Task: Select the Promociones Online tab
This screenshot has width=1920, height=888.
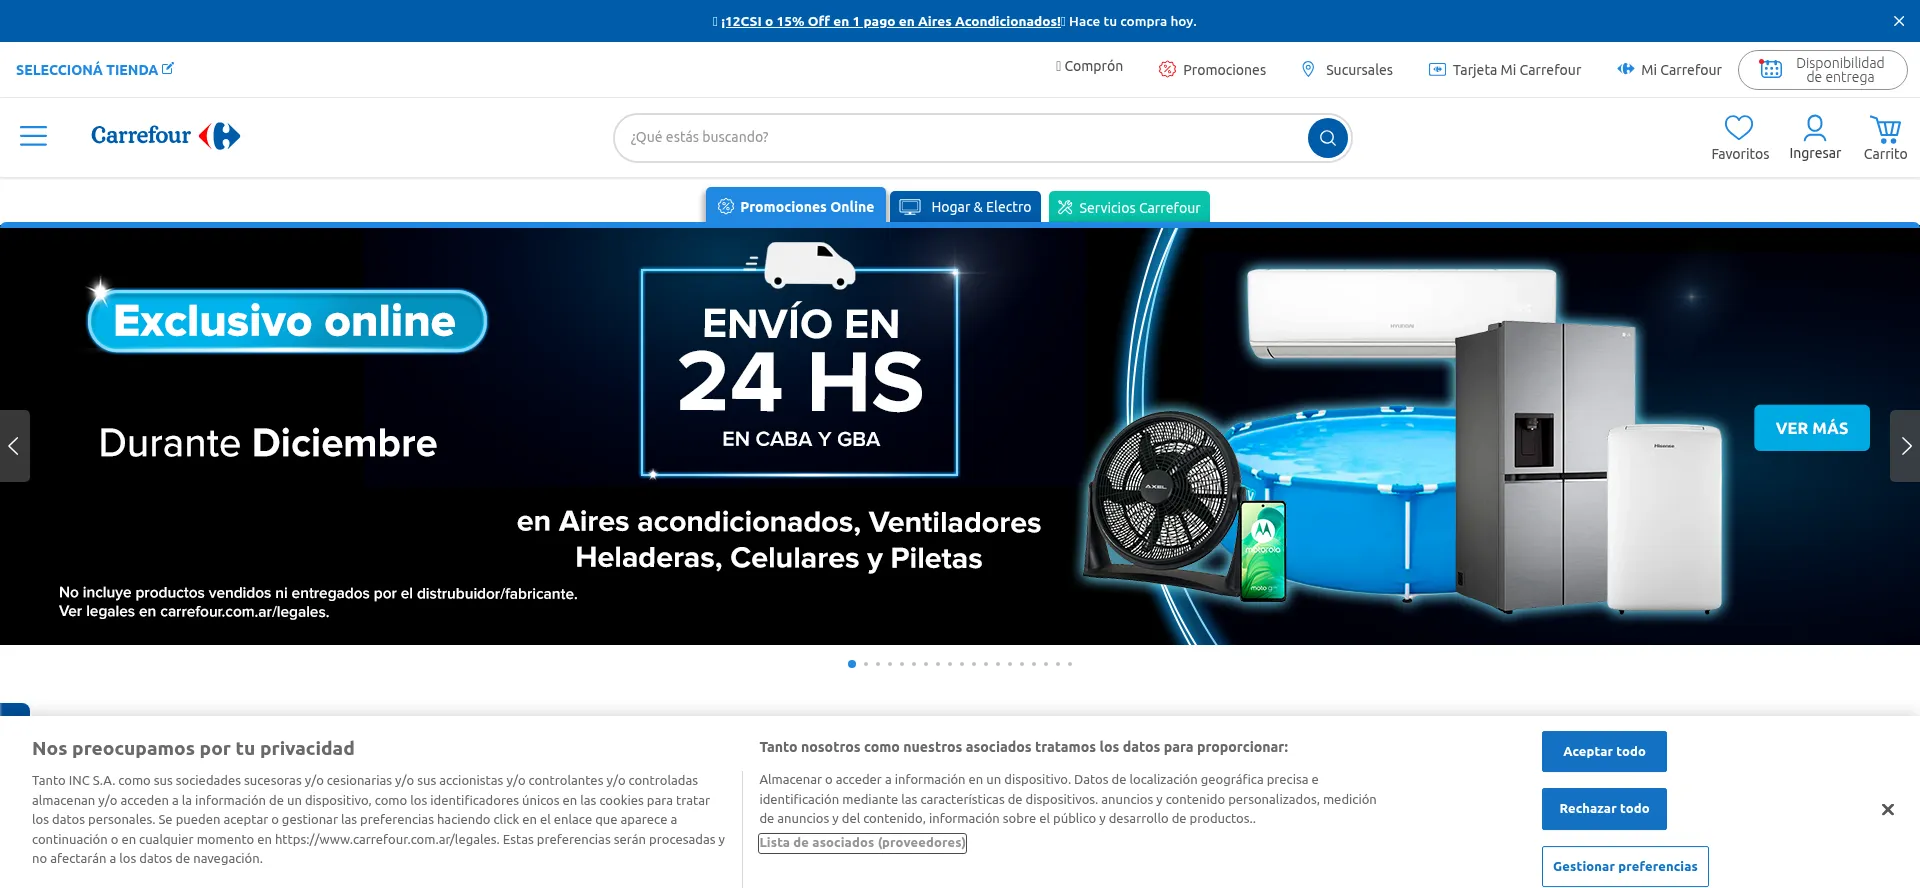Action: (x=796, y=206)
